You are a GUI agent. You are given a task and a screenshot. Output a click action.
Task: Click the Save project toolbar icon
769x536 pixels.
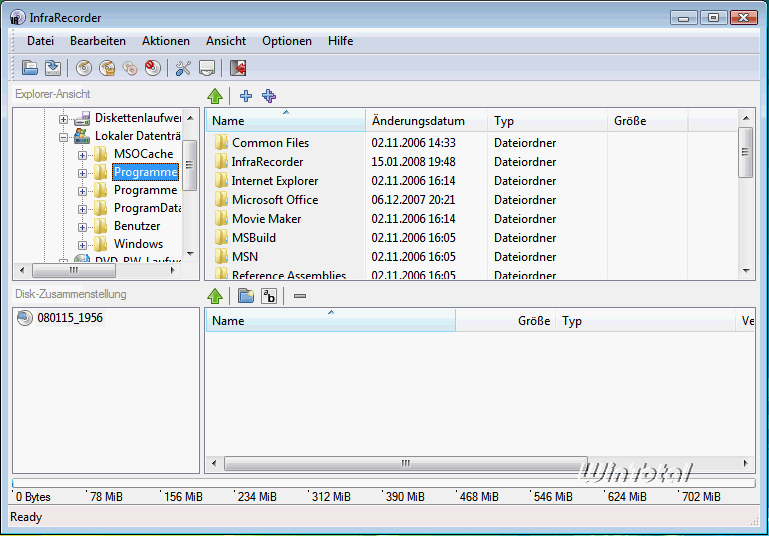coord(53,68)
